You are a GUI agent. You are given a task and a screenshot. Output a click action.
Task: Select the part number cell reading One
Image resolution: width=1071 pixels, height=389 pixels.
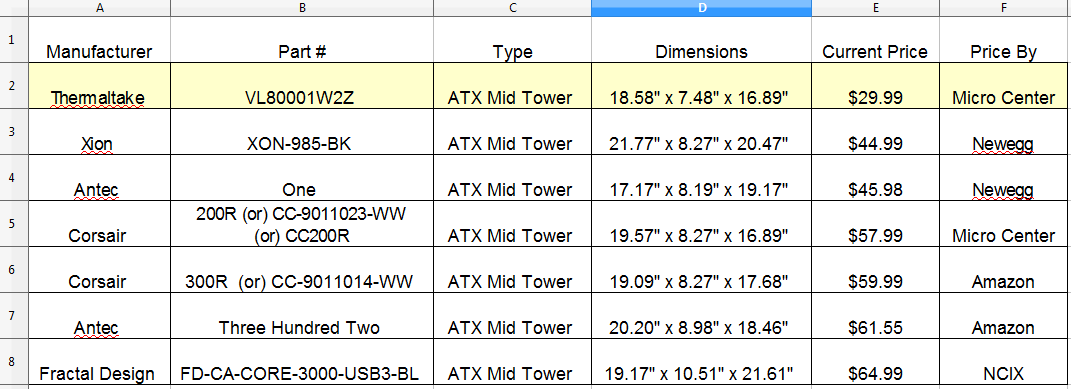point(302,178)
